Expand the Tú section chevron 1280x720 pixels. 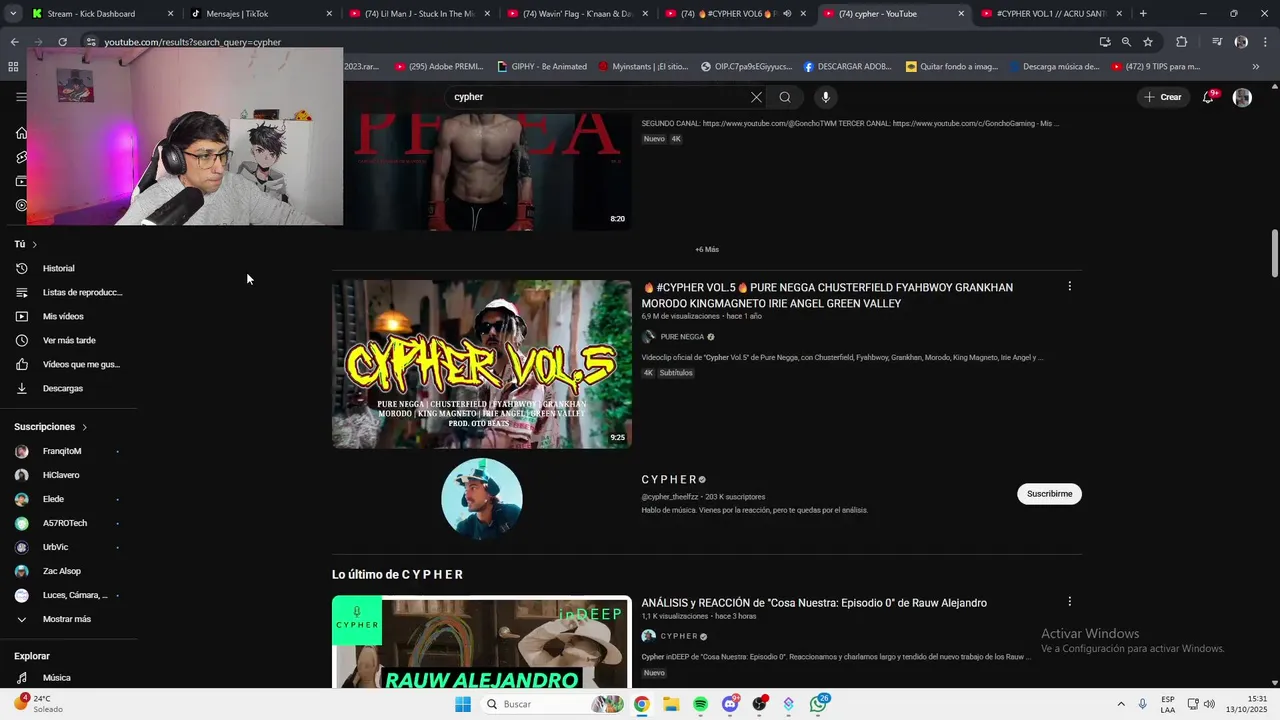click(x=34, y=244)
